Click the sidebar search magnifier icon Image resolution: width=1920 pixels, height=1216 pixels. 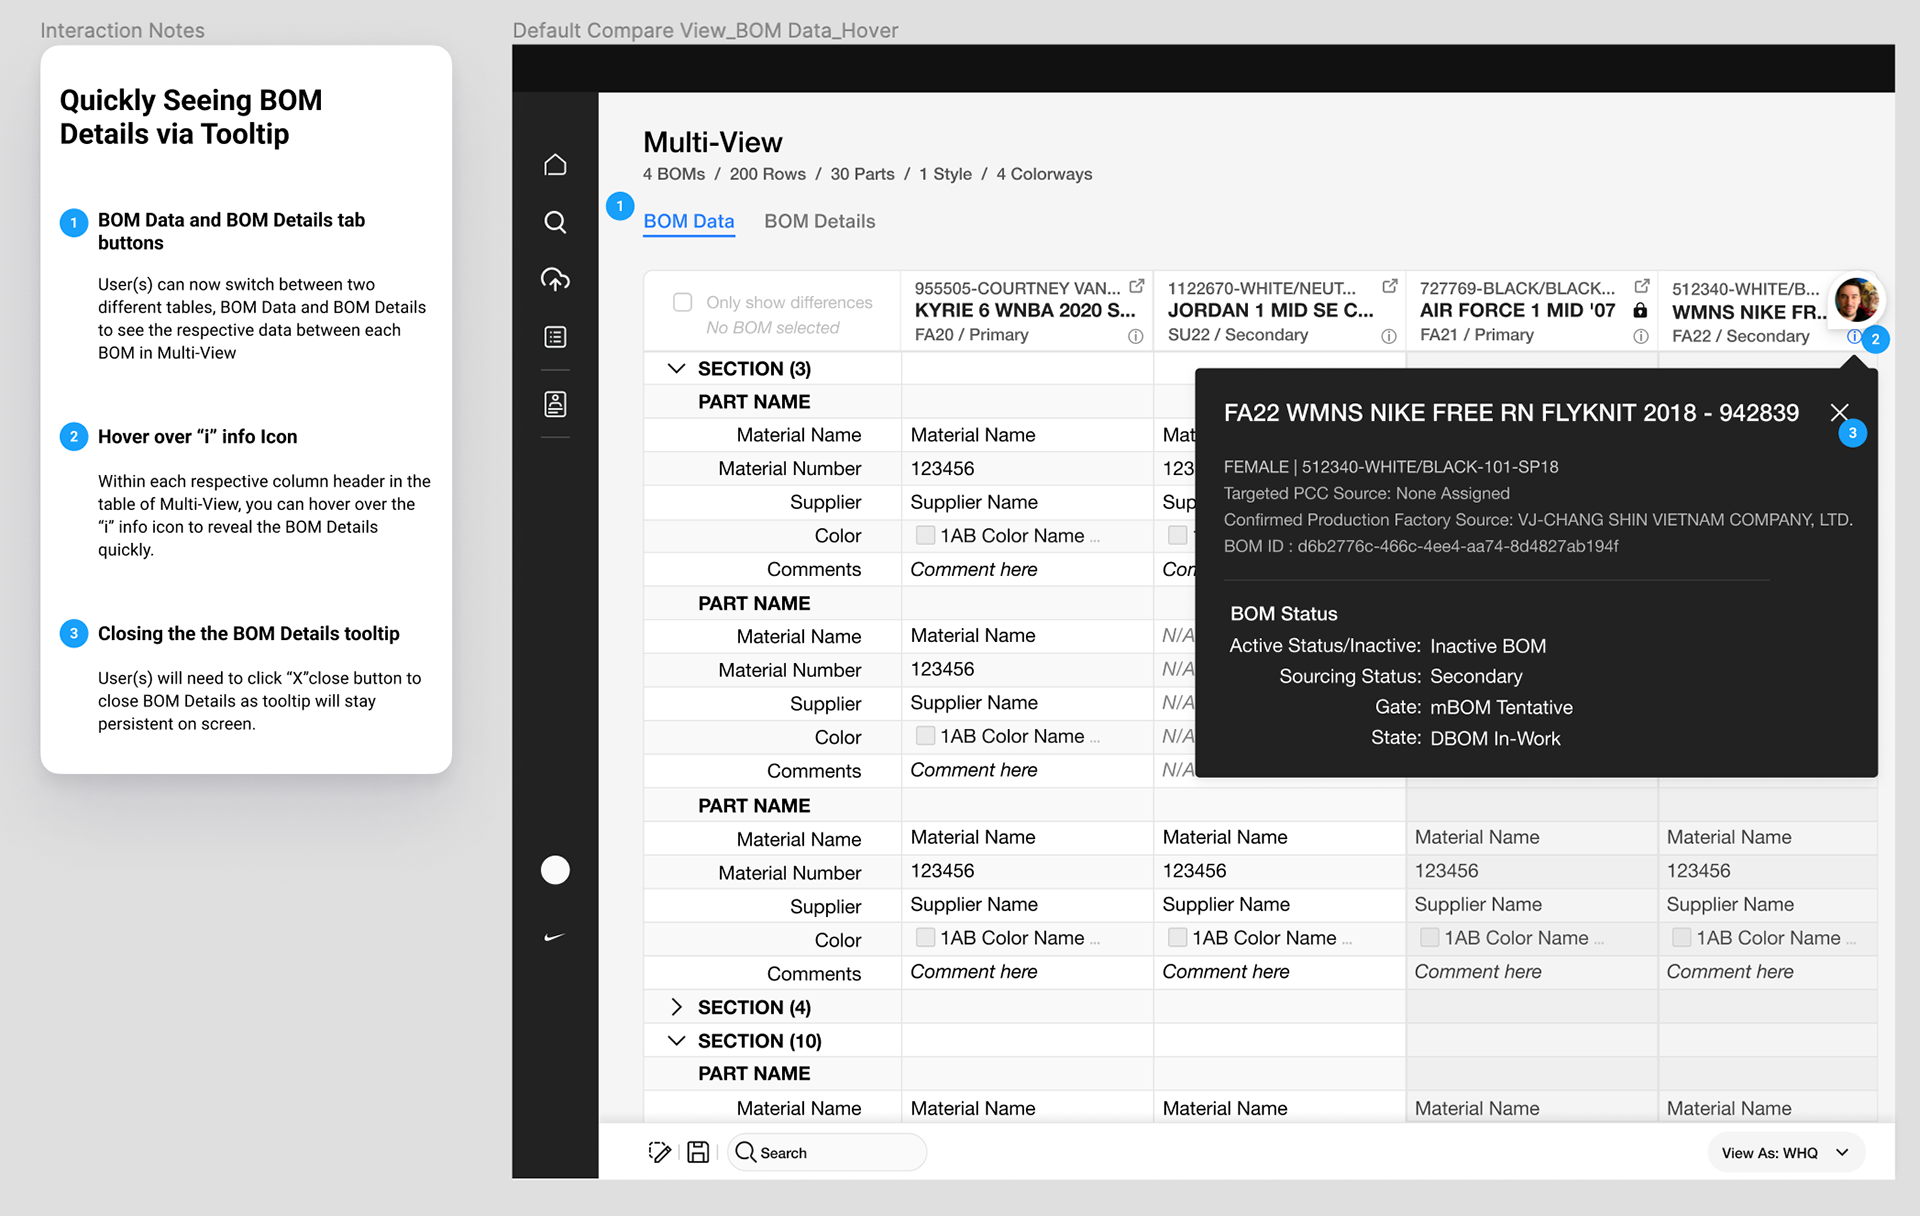coord(555,222)
